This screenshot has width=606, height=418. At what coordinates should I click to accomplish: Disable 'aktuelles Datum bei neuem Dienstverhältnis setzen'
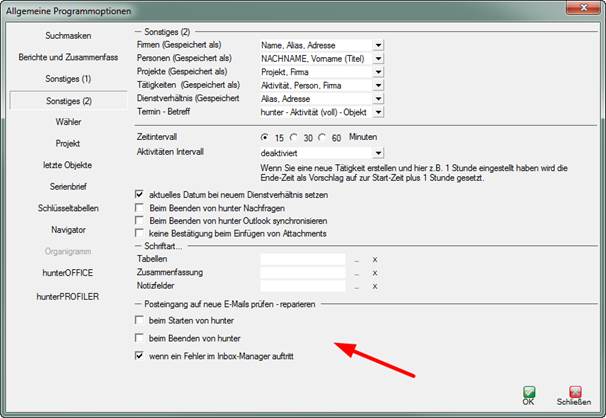[139, 193]
